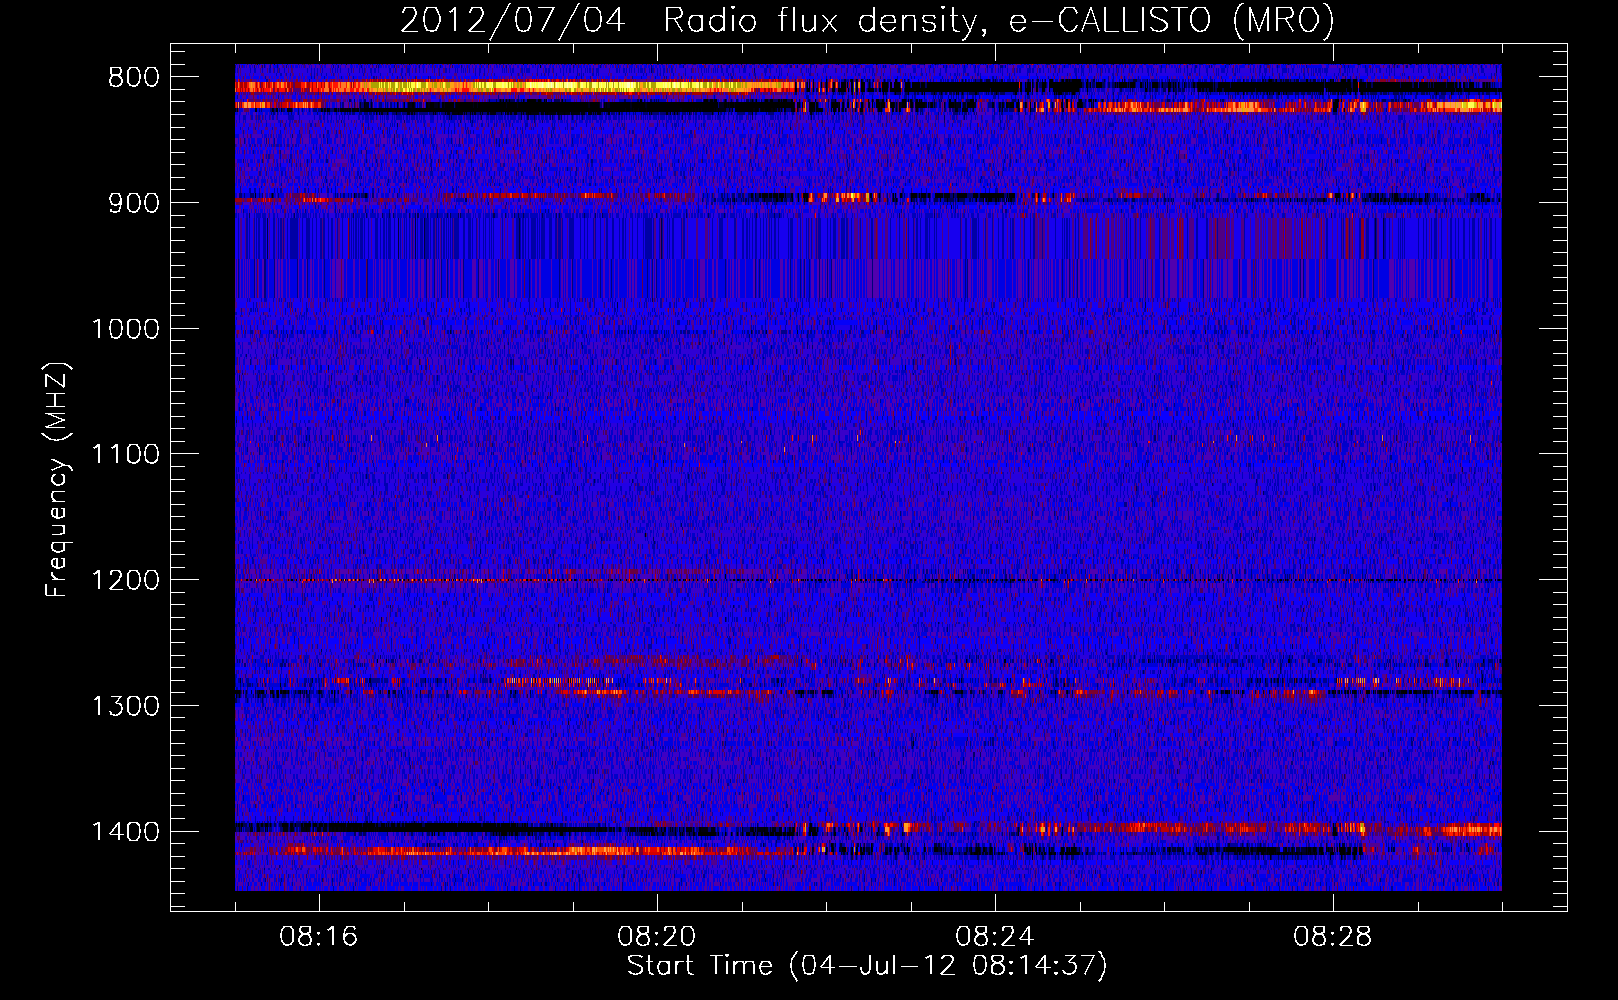Click the 'Start Time (04-Jul-12 08:14:37)' axis title

(x=867, y=966)
